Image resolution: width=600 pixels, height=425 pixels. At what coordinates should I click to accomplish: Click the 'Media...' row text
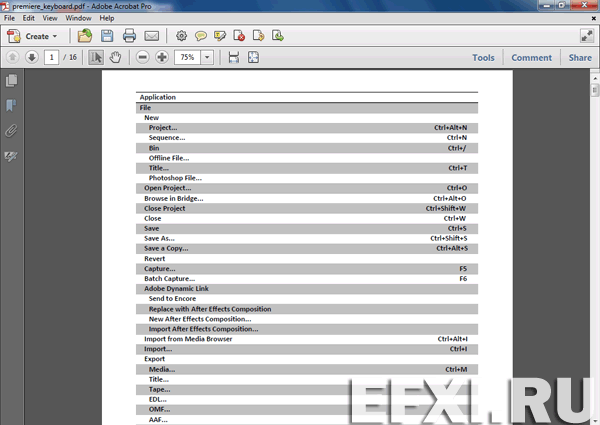coord(162,370)
